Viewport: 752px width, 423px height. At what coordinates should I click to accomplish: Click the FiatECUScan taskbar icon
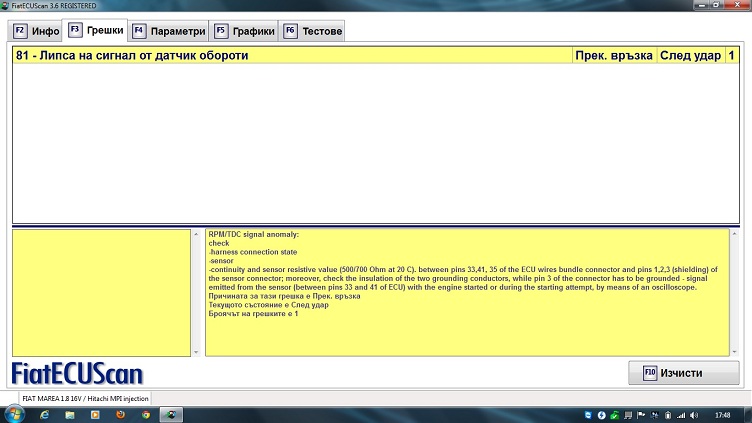[x=172, y=413]
